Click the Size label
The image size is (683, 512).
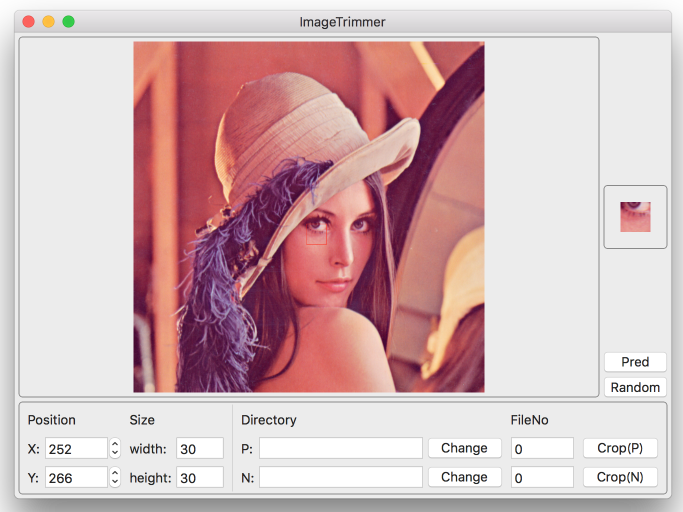click(x=142, y=420)
